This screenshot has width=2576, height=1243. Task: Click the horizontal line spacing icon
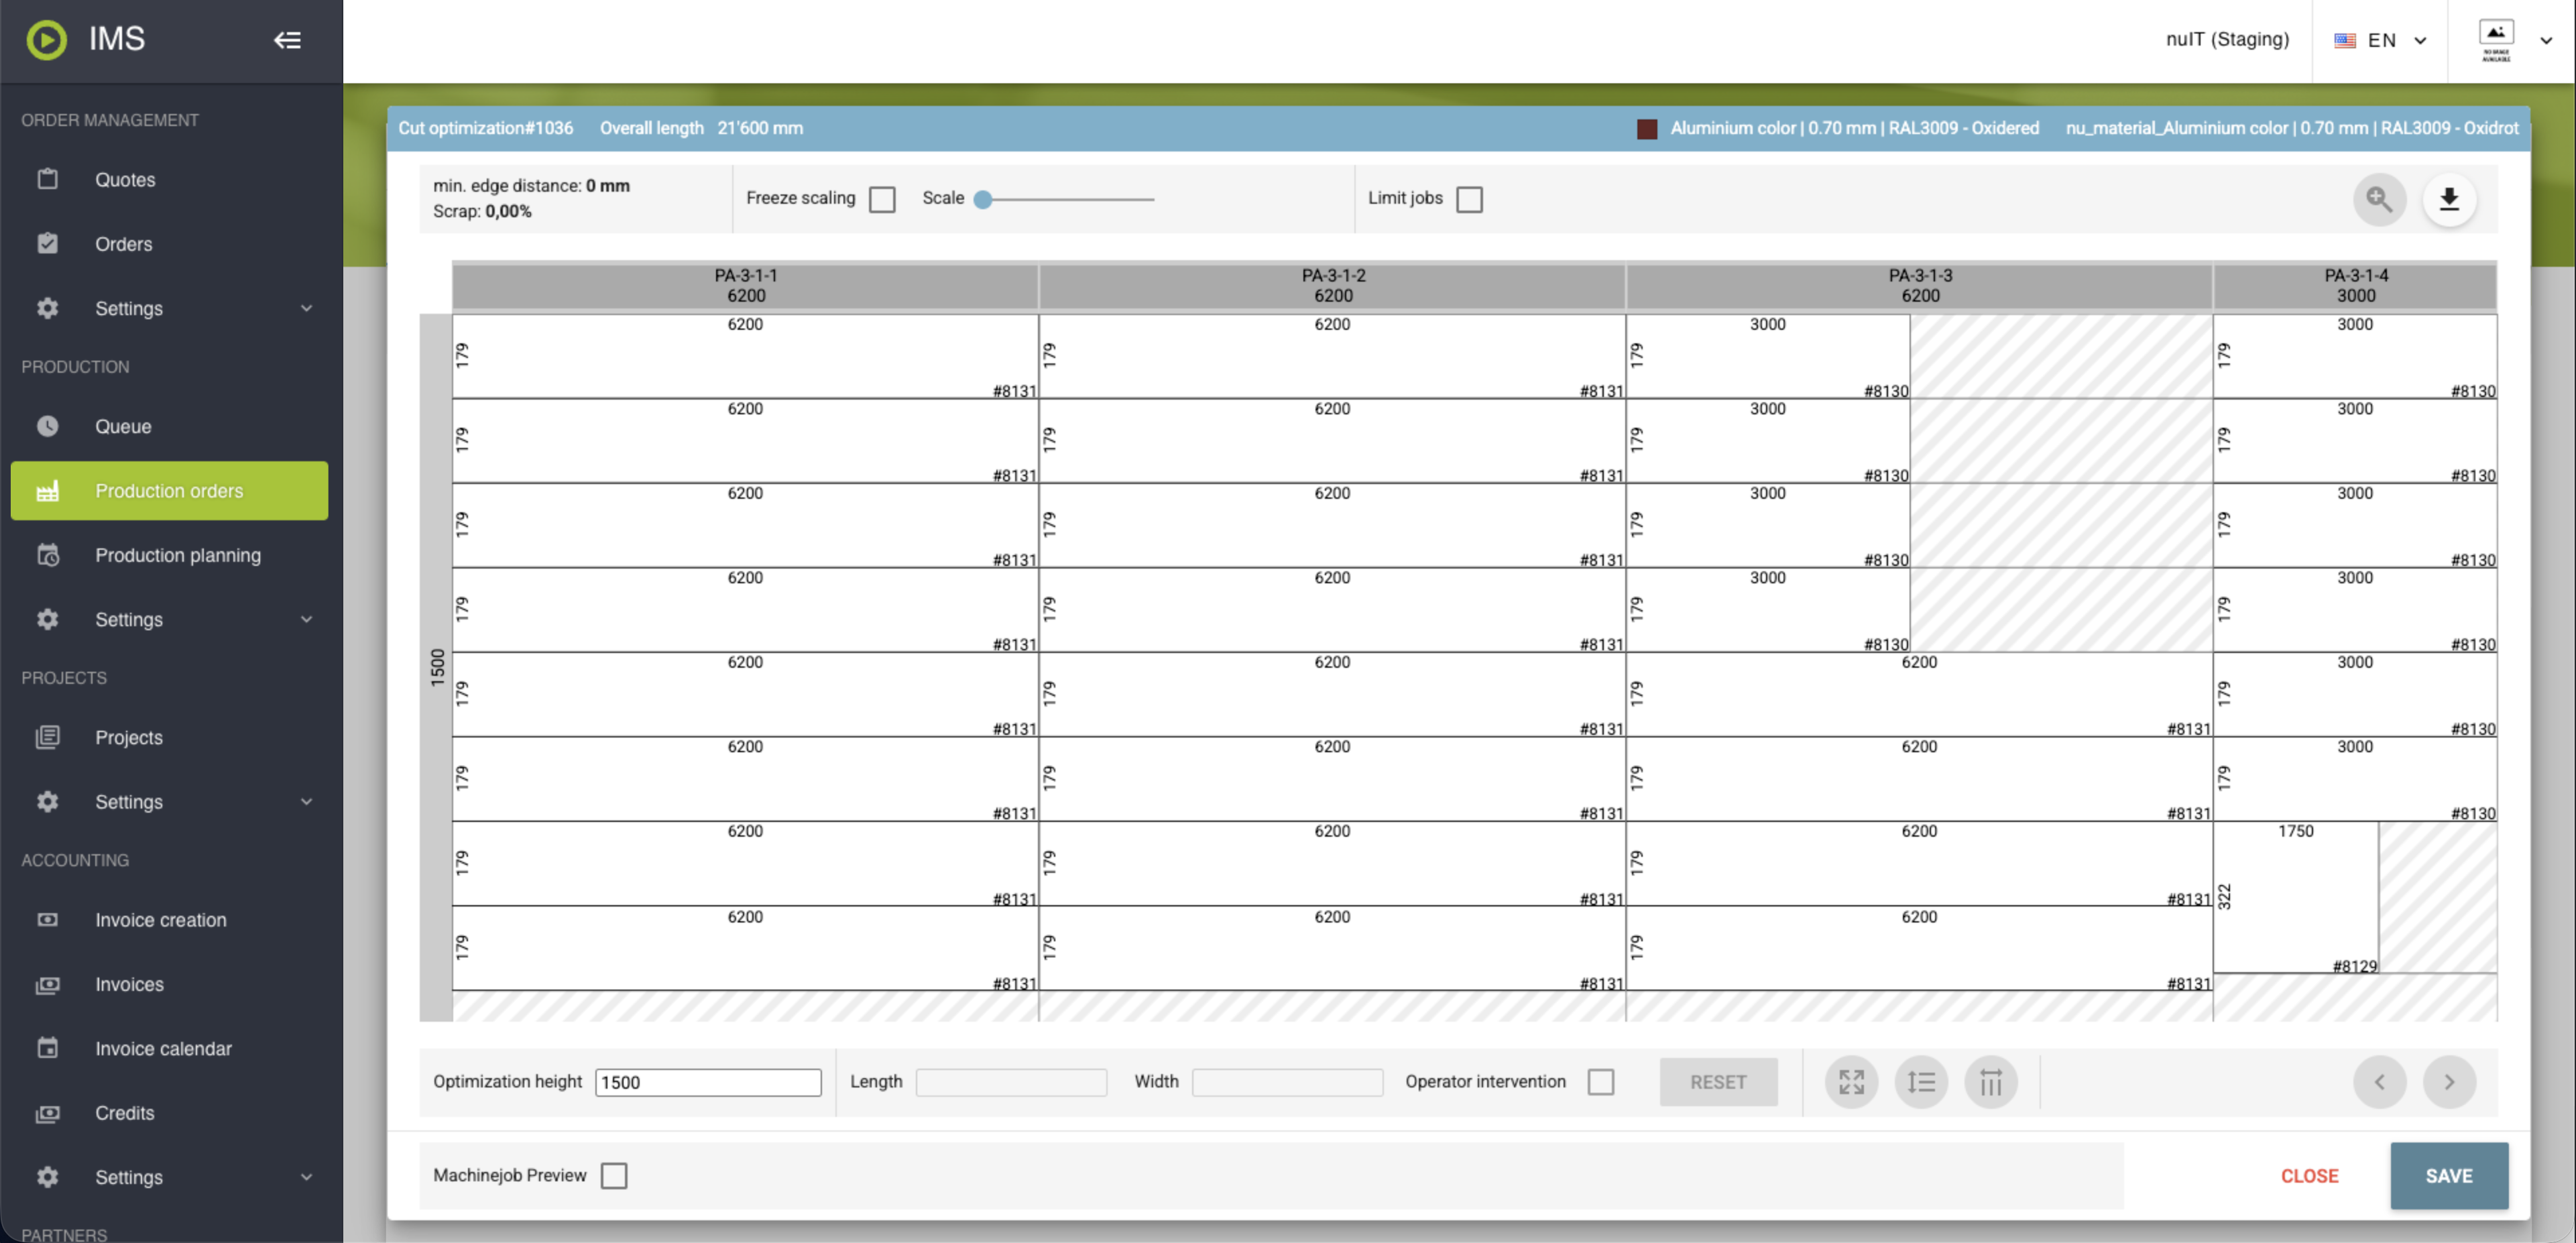(1921, 1082)
